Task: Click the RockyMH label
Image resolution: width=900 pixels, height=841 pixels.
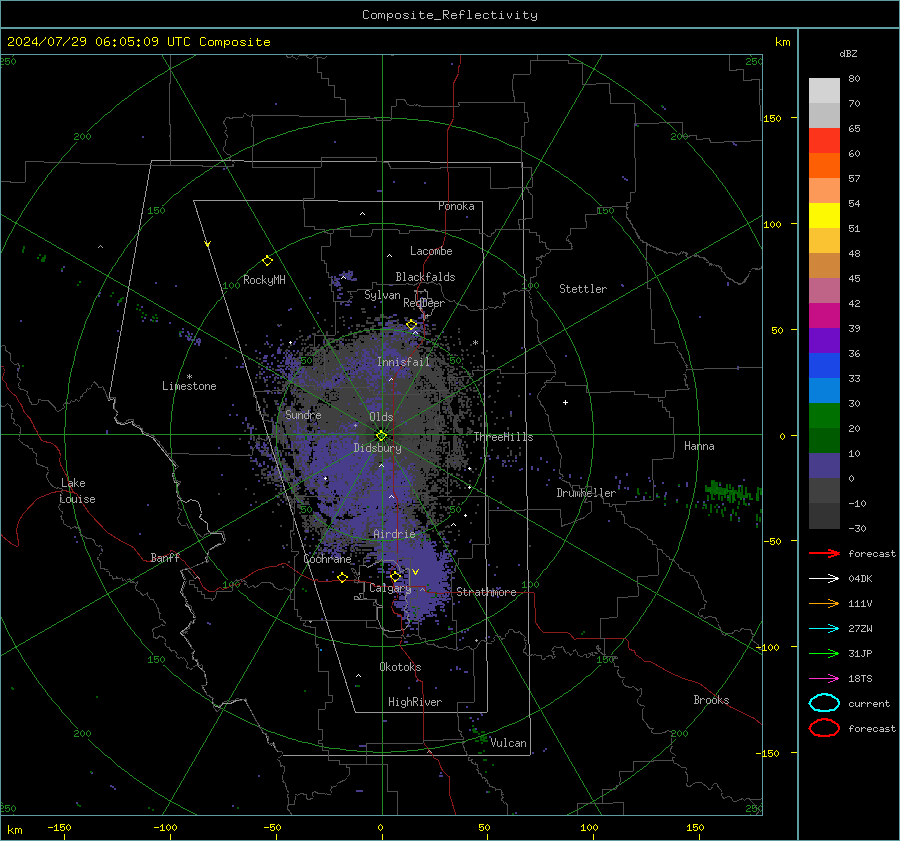Action: pos(264,280)
